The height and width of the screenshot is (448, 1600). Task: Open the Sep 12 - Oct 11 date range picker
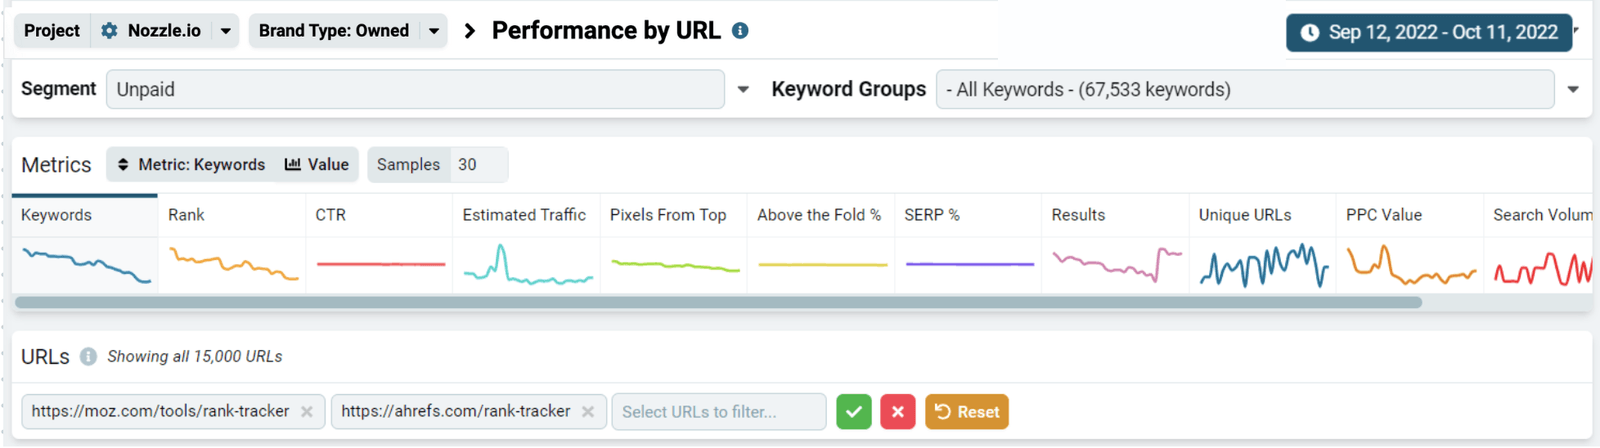(x=1429, y=32)
